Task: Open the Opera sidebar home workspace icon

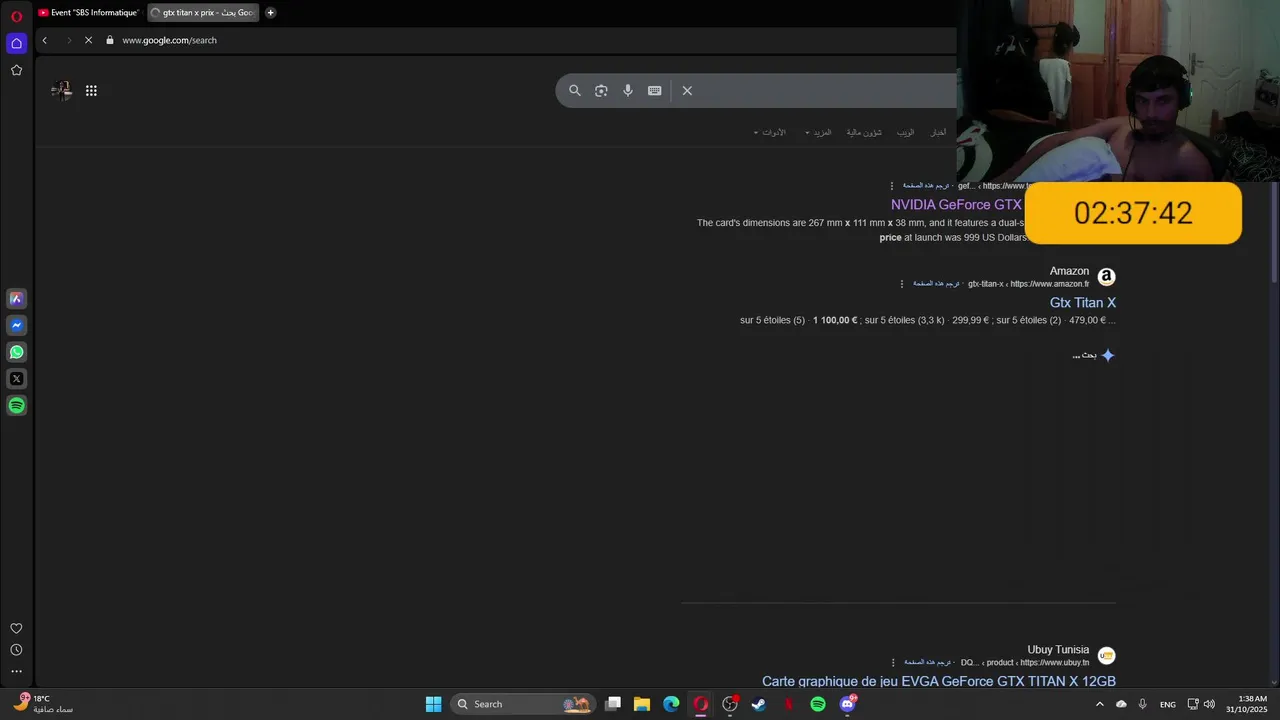Action: [x=16, y=43]
